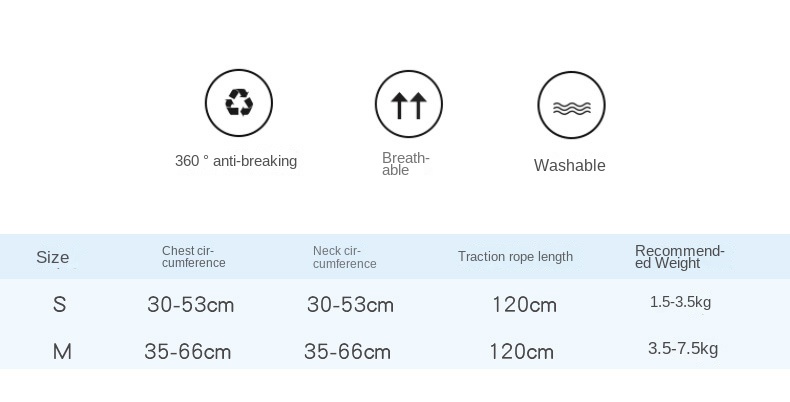Click the "Breathable" label text
Screen dimensions: 790x402
click(405, 164)
